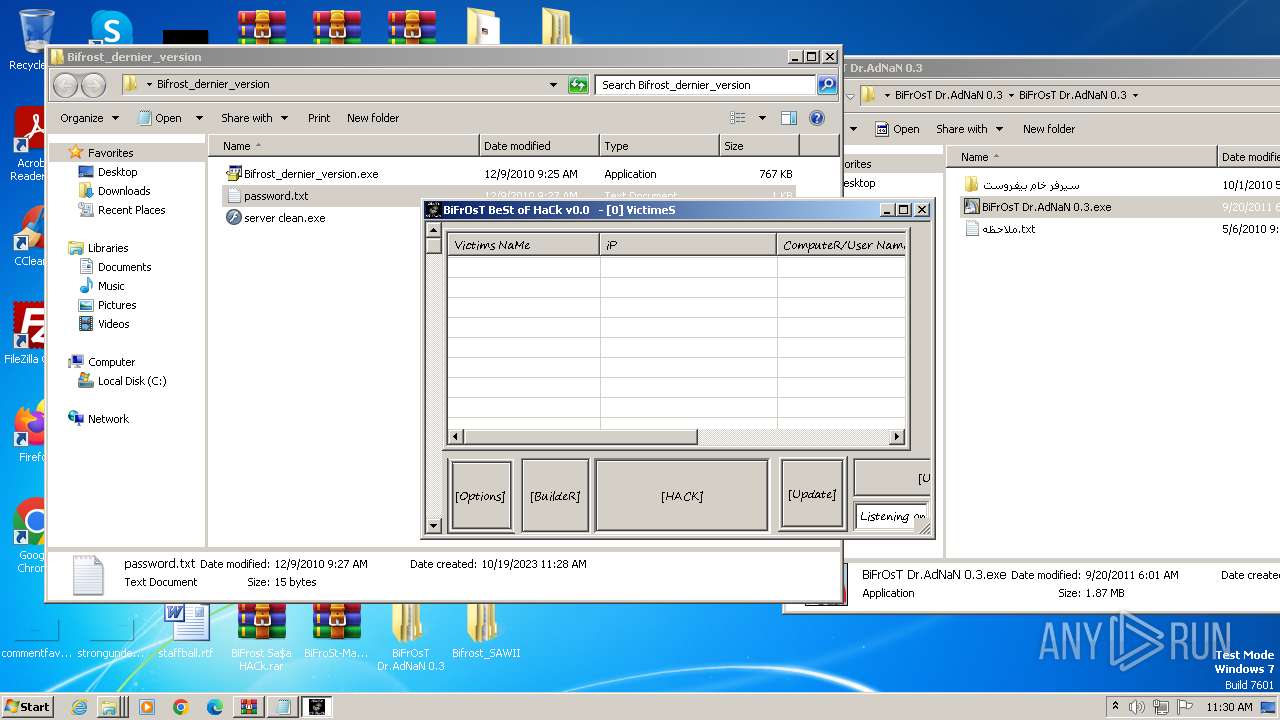
Task: Sort by Size column header
Action: [759, 146]
